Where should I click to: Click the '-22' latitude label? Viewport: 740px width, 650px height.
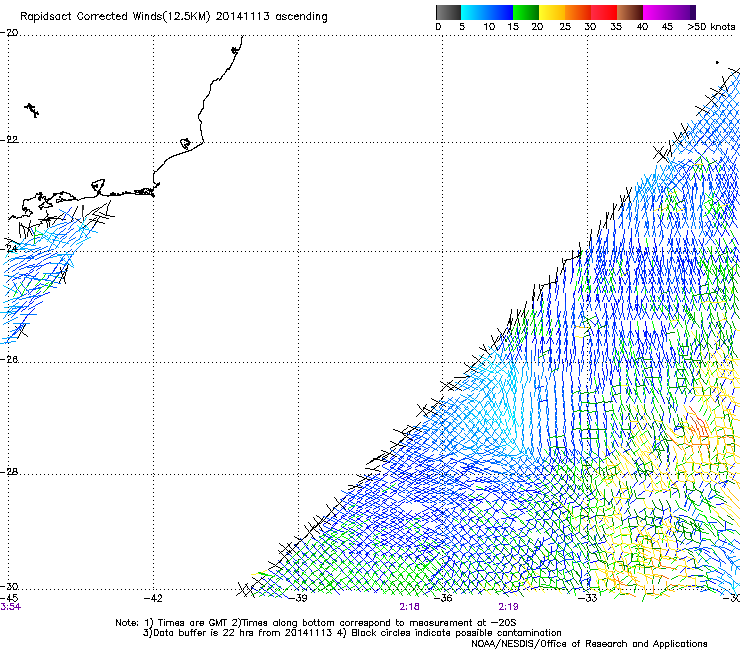coord(9,140)
